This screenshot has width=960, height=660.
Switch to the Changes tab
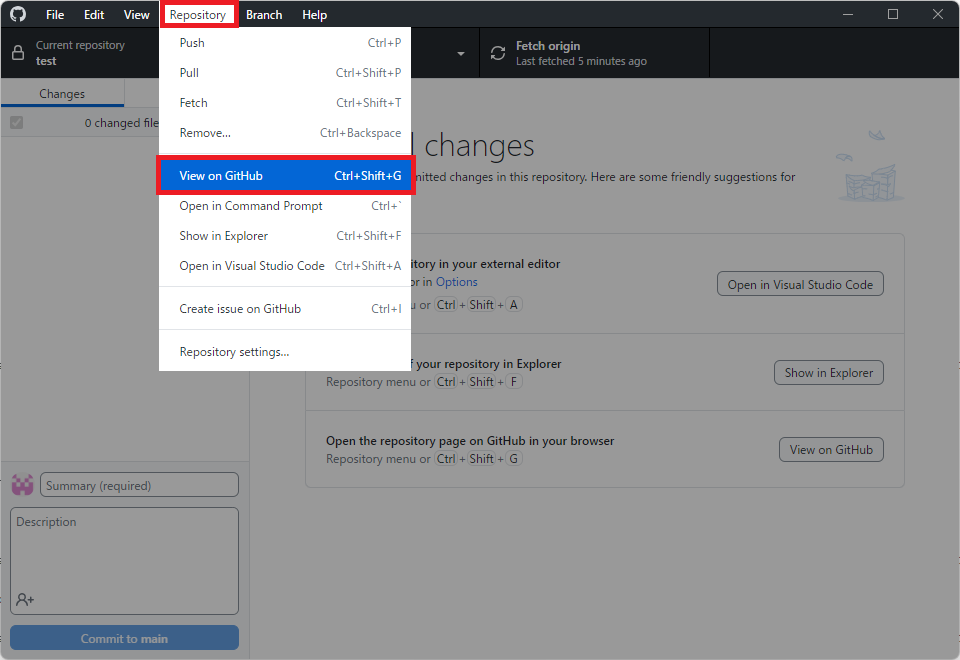(62, 94)
